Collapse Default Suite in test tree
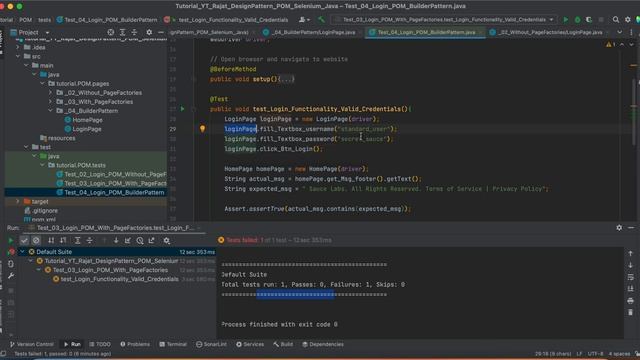This screenshot has height=360, width=640. tap(22, 252)
